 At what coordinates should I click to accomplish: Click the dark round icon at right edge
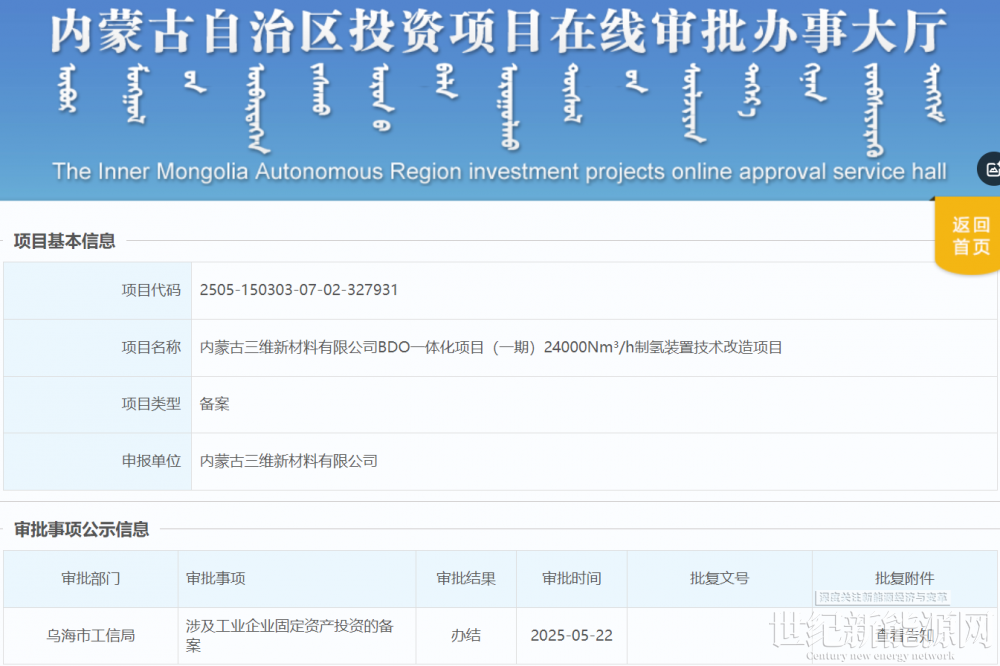990,169
